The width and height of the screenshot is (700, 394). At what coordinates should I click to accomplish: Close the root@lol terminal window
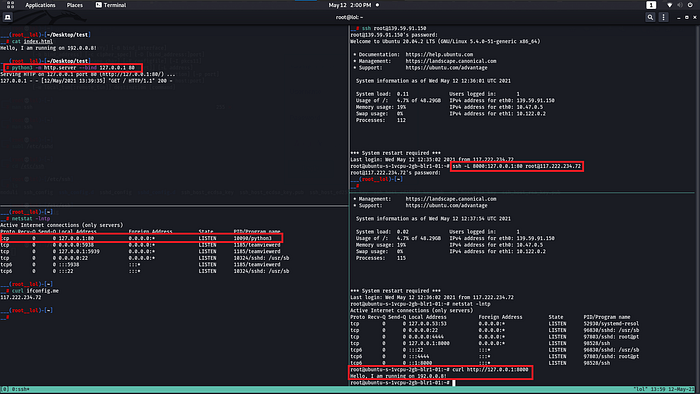tap(695, 17)
